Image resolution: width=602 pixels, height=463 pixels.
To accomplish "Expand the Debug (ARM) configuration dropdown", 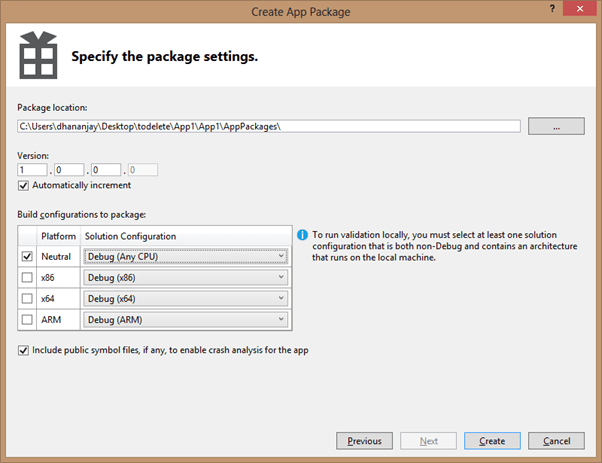I will tap(186, 319).
